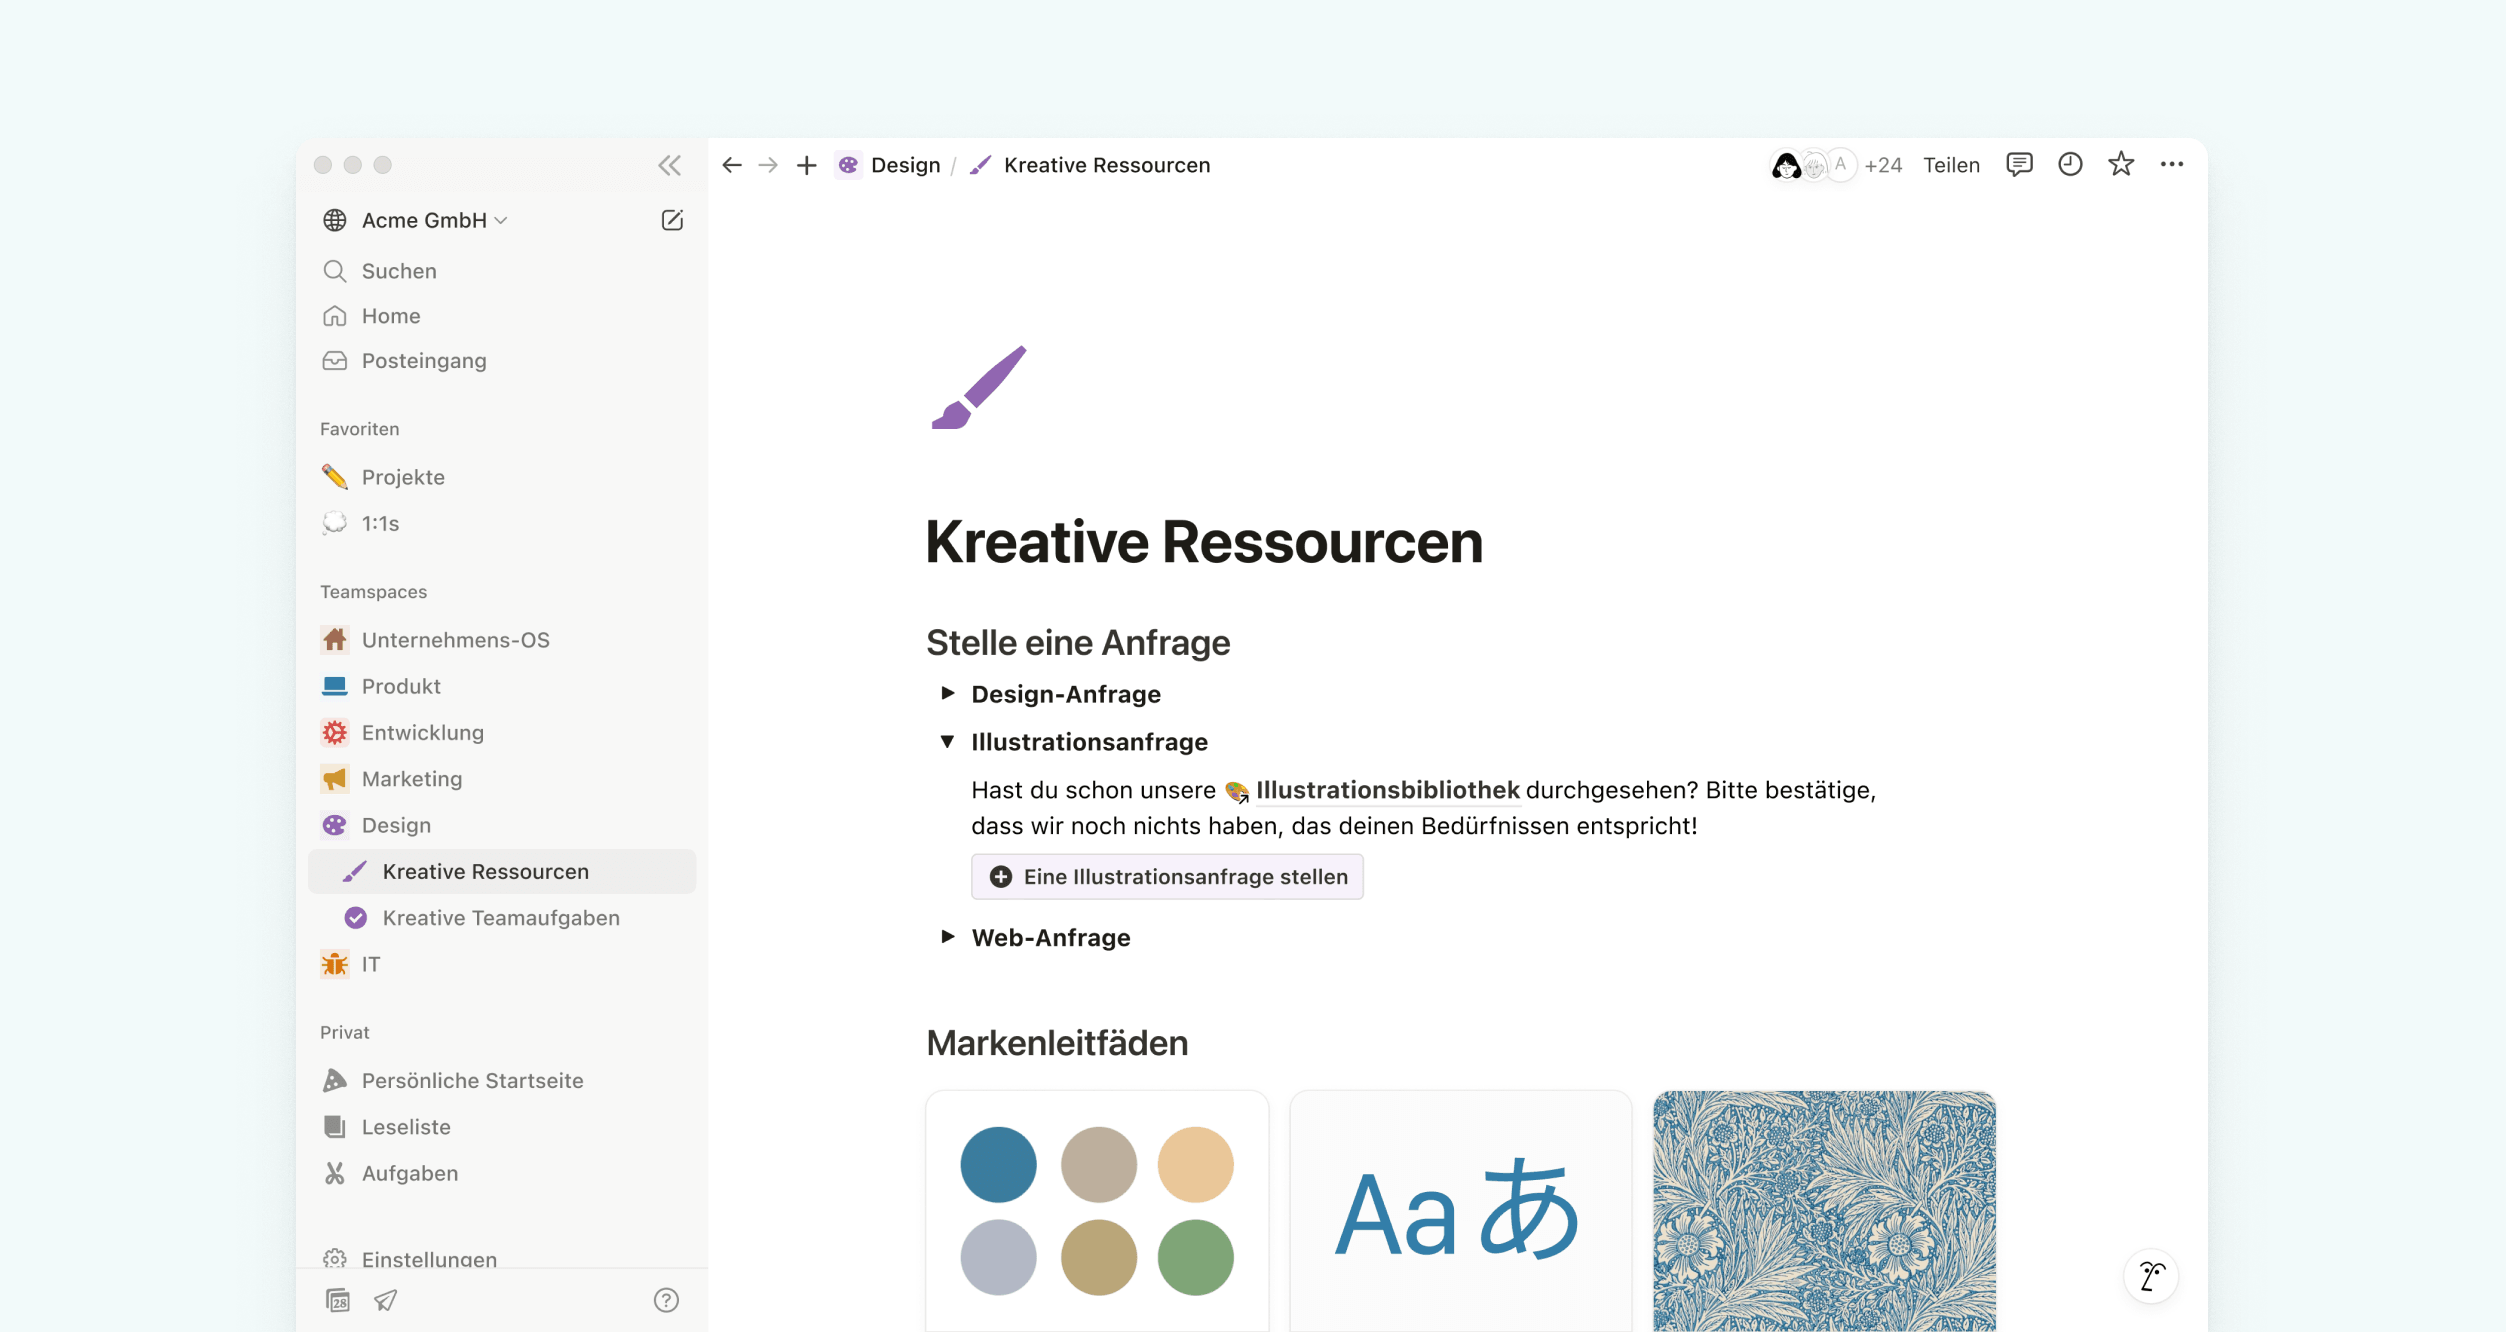Open Leseliste in the Privat section
This screenshot has height=1332, width=2506.
click(502, 1127)
